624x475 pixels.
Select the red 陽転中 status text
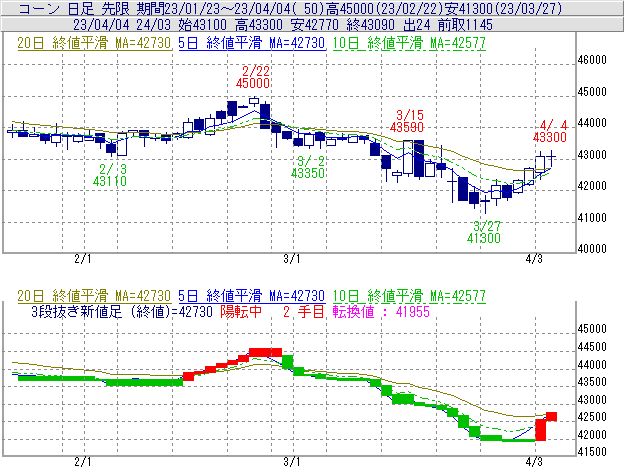point(243,311)
